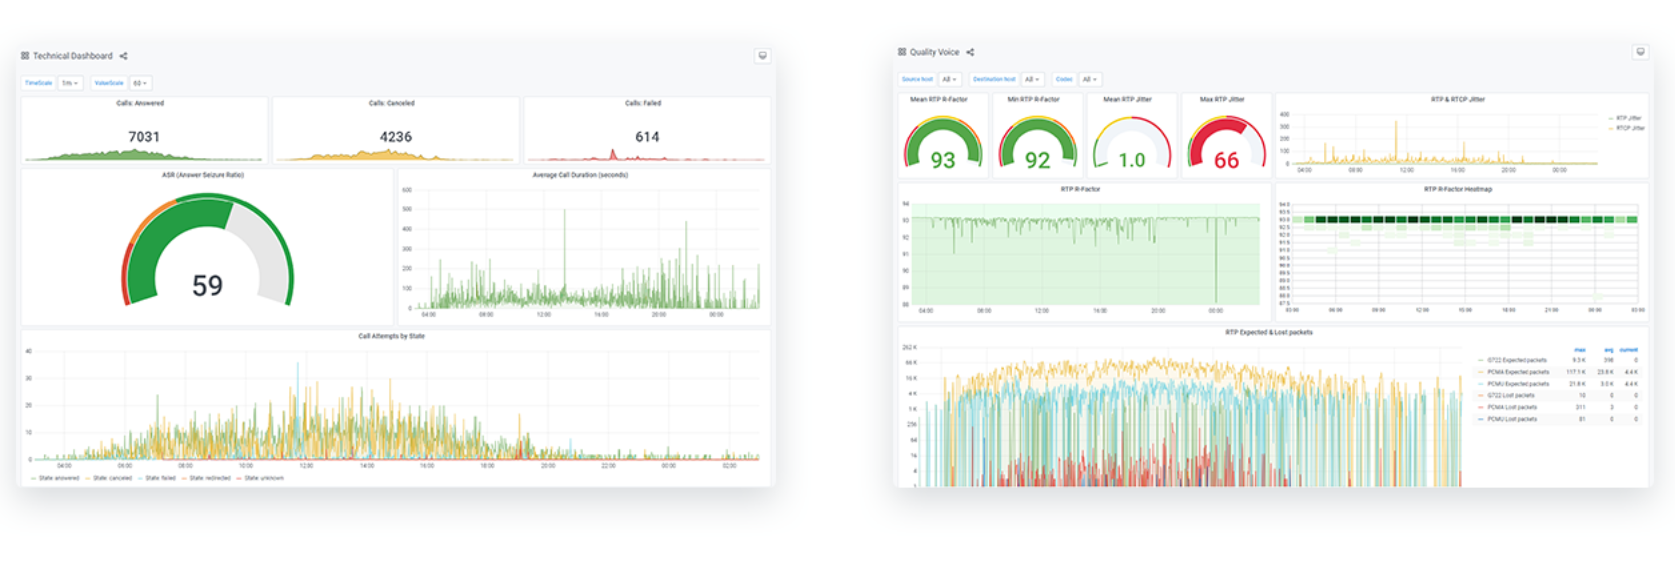Viewport: 1675px width, 577px height.
Task: Click the ASR gauge showing 59
Action: [207, 255]
